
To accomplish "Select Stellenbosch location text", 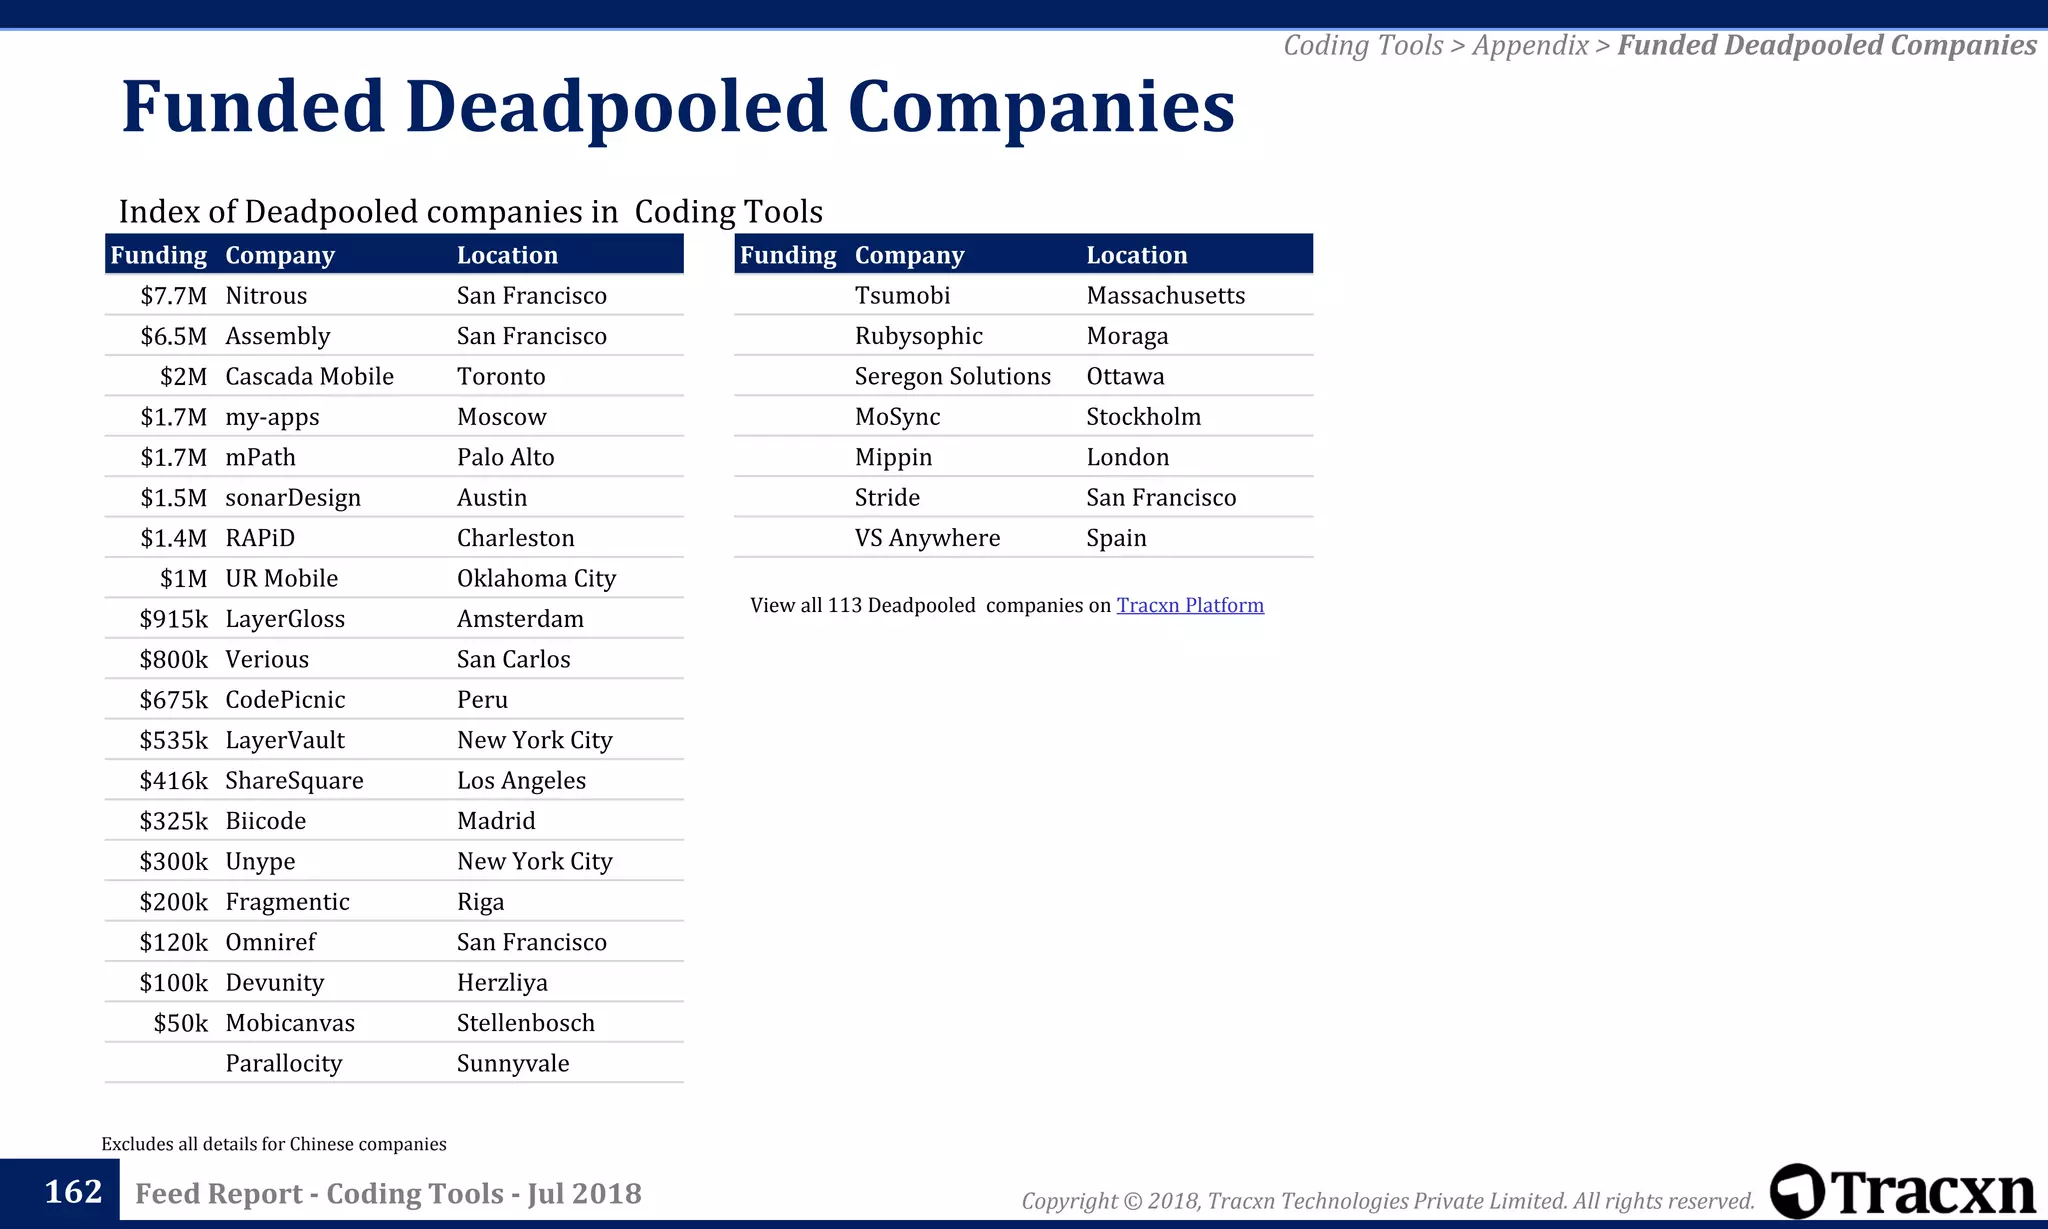I will [526, 1023].
